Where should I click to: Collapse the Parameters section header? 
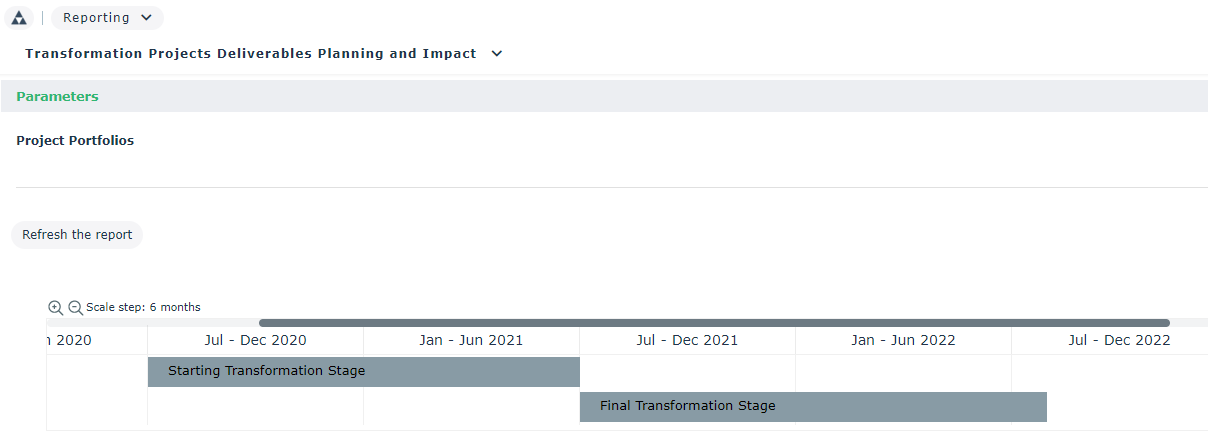coord(57,97)
